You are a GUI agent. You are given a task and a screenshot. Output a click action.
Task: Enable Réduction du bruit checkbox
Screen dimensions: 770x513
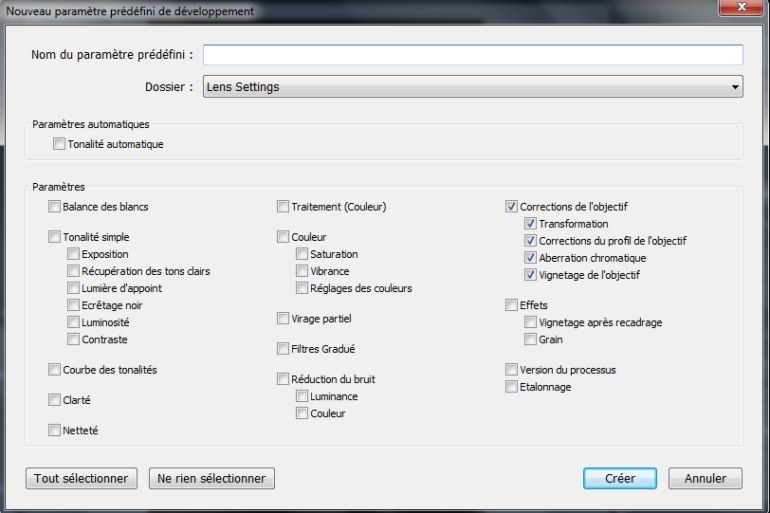click(x=283, y=379)
